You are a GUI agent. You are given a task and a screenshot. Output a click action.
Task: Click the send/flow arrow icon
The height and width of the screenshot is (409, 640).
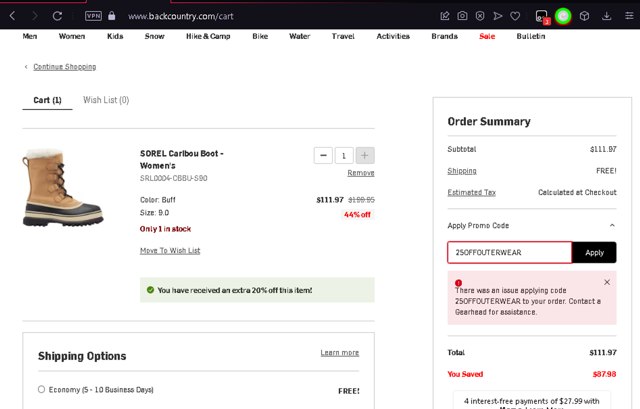pos(497,16)
